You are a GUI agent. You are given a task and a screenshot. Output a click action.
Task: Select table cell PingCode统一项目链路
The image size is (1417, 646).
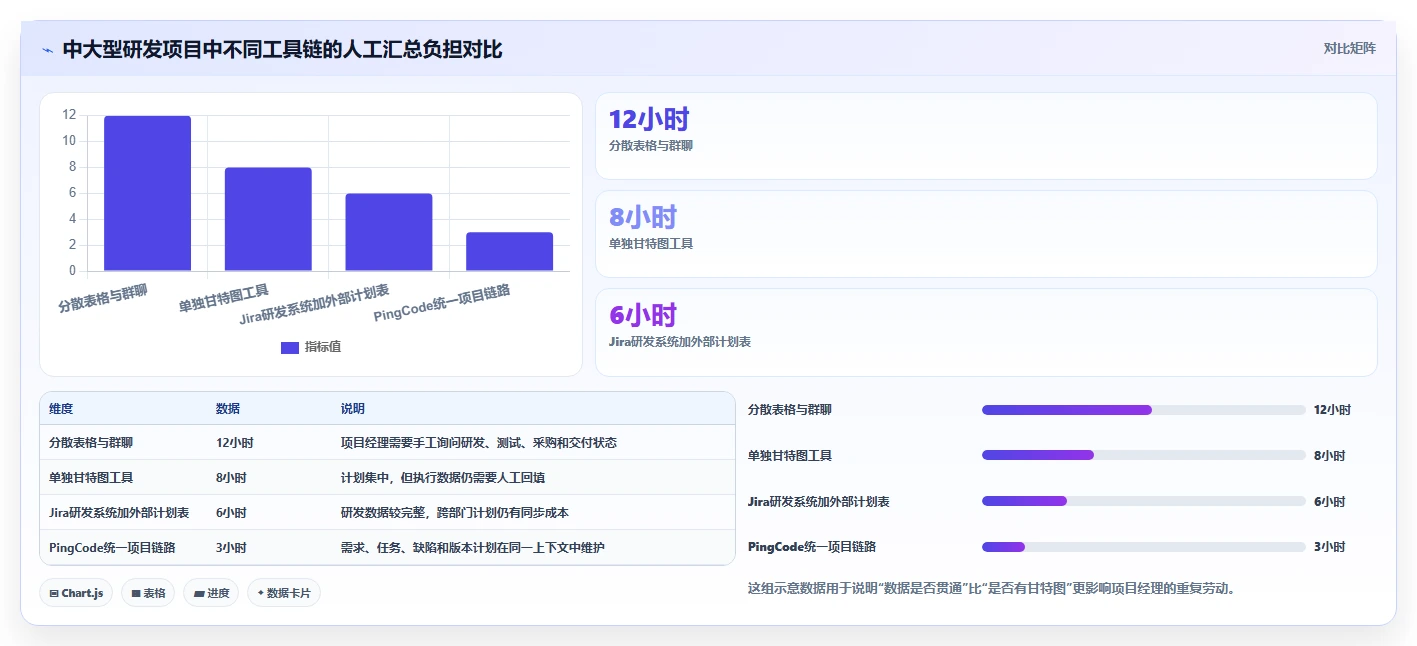click(112, 548)
